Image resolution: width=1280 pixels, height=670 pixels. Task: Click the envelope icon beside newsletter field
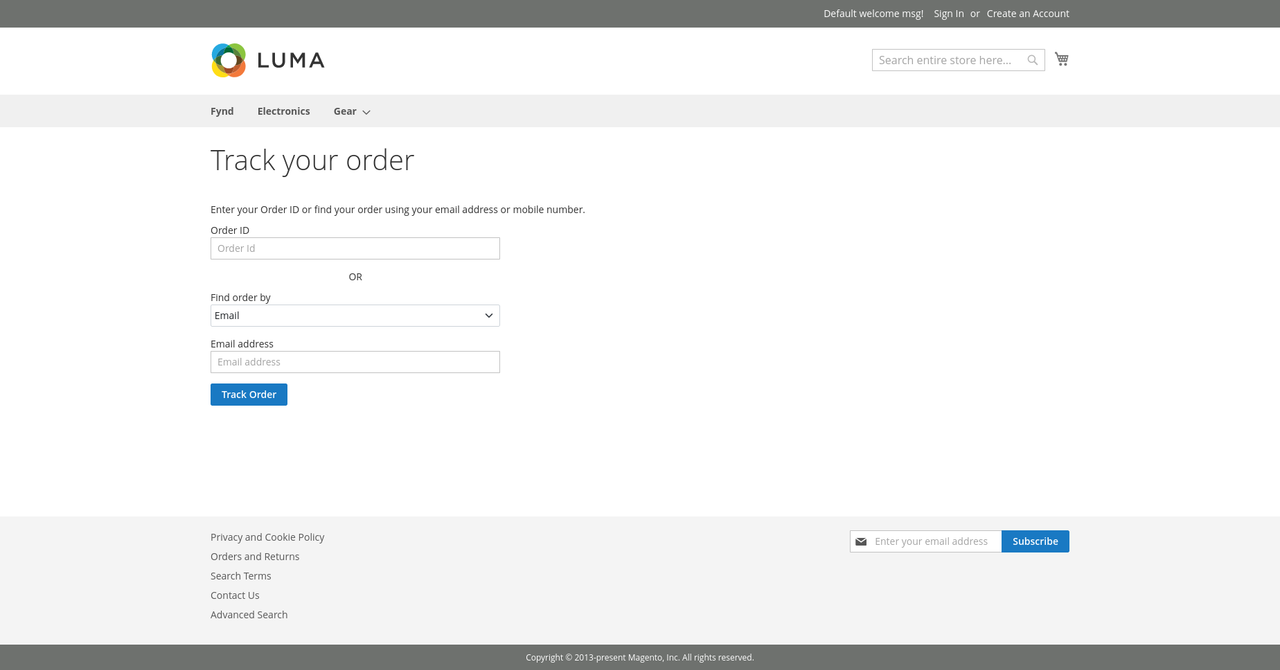point(861,541)
